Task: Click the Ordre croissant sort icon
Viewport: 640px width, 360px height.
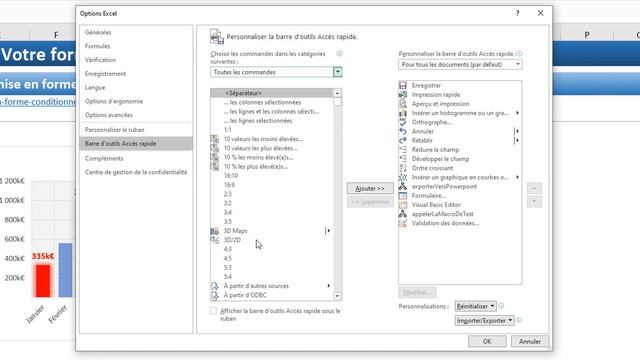Action: tap(403, 168)
